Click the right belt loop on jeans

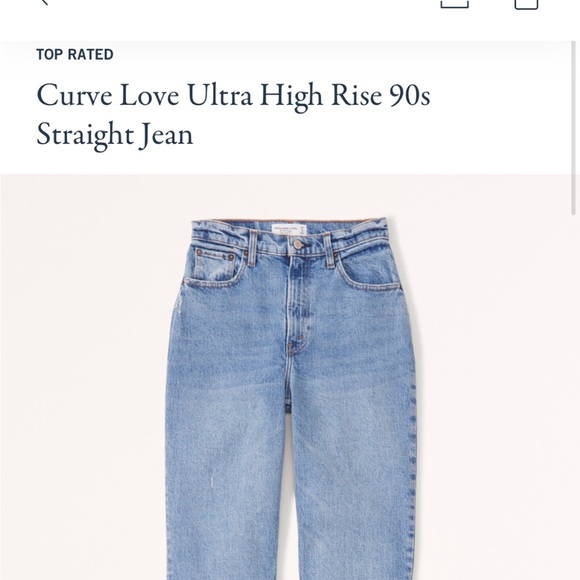330,250
